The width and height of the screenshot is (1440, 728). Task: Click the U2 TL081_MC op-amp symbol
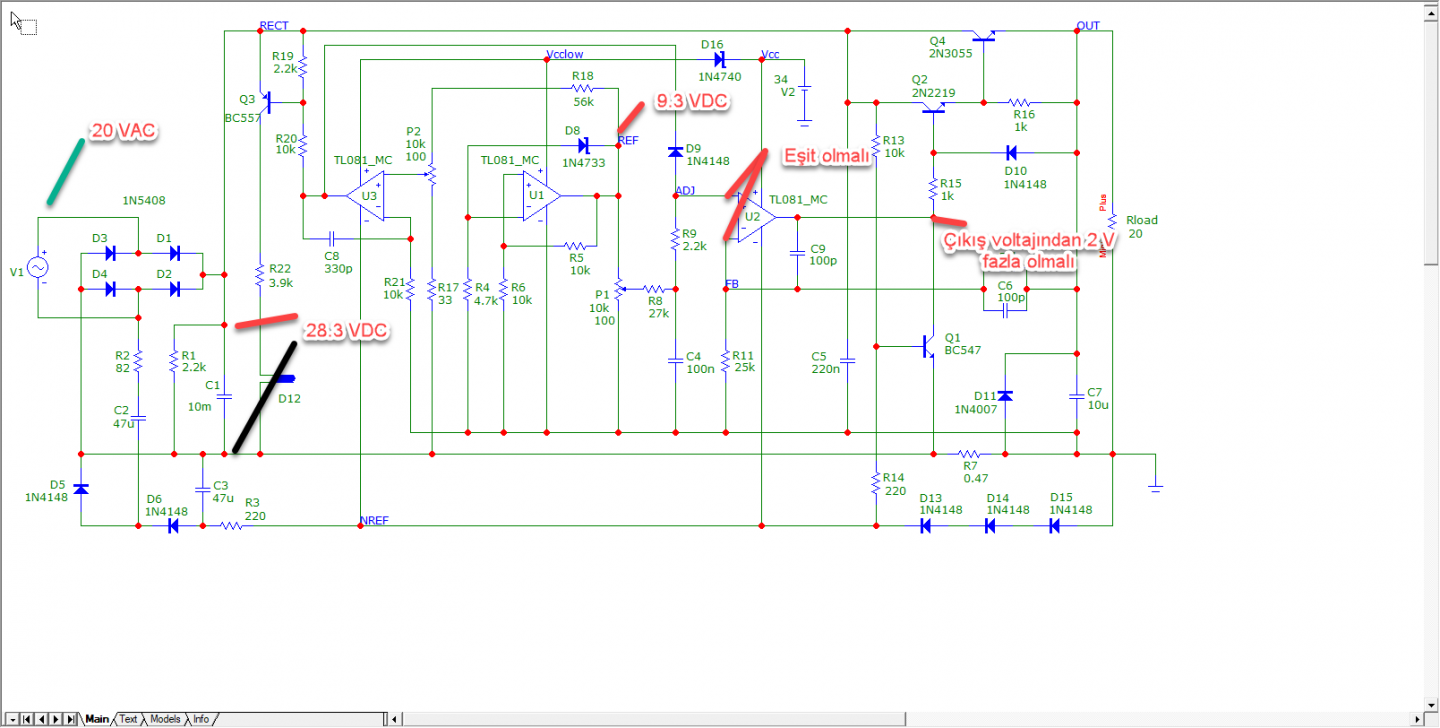(x=753, y=217)
